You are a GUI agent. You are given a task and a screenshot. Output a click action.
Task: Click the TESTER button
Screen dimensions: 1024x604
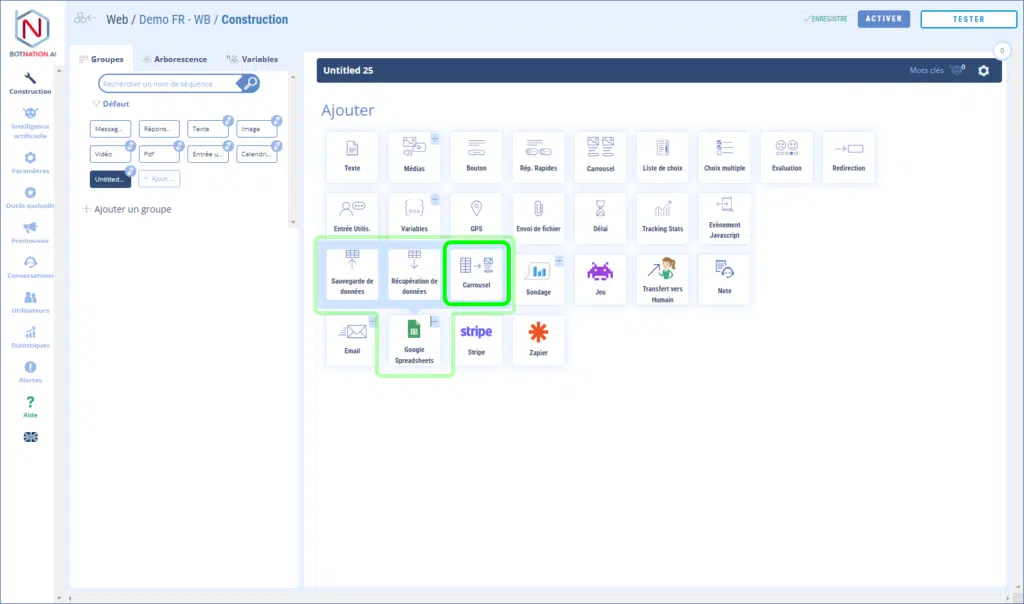(x=968, y=19)
